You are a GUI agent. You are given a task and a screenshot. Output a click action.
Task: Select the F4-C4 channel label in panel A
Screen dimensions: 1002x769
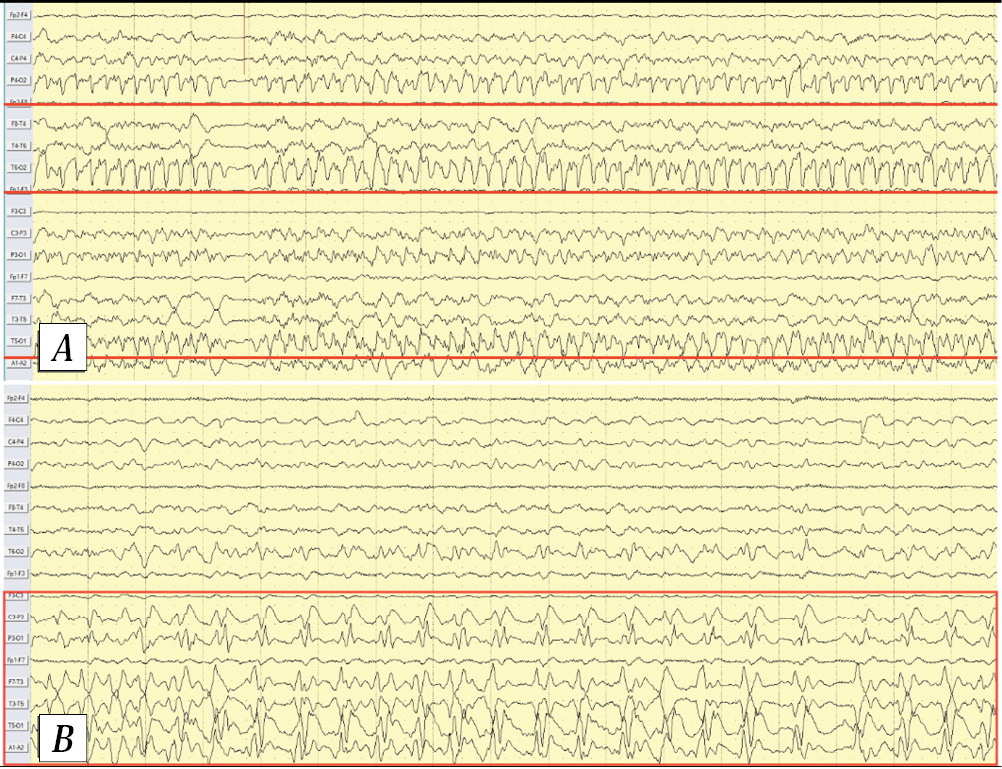(x=19, y=37)
